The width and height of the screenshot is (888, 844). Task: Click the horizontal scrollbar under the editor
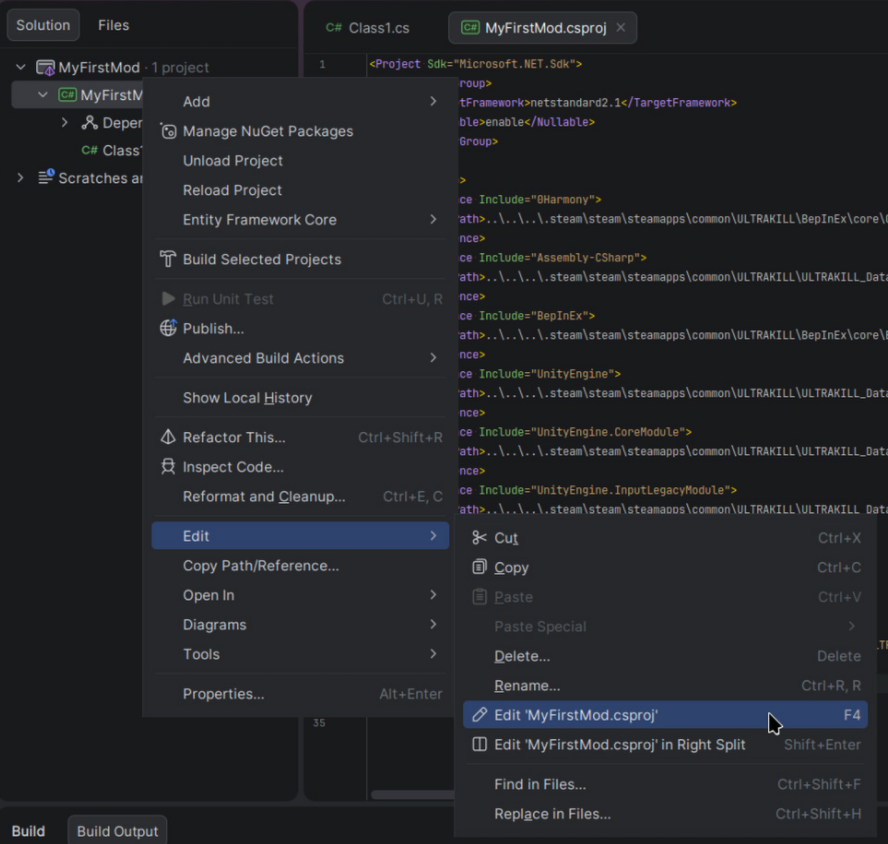[410, 795]
